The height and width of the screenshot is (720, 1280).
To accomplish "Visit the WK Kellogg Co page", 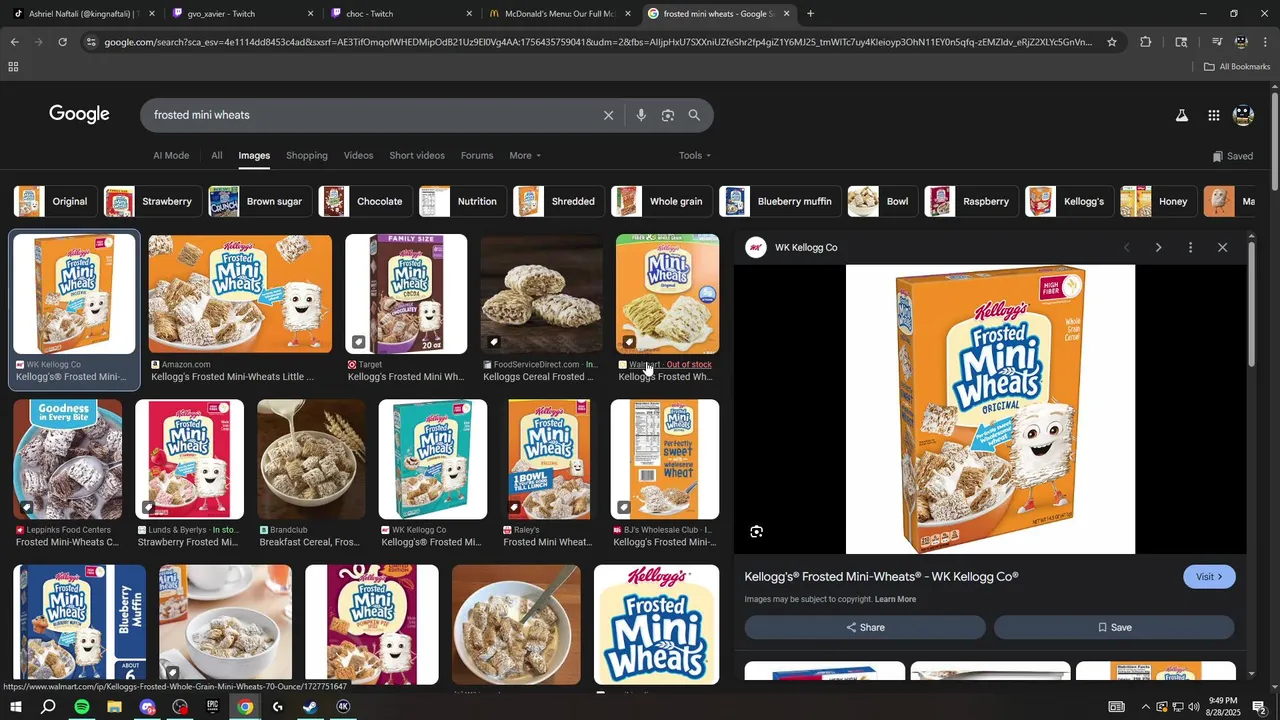I will coord(1209,577).
